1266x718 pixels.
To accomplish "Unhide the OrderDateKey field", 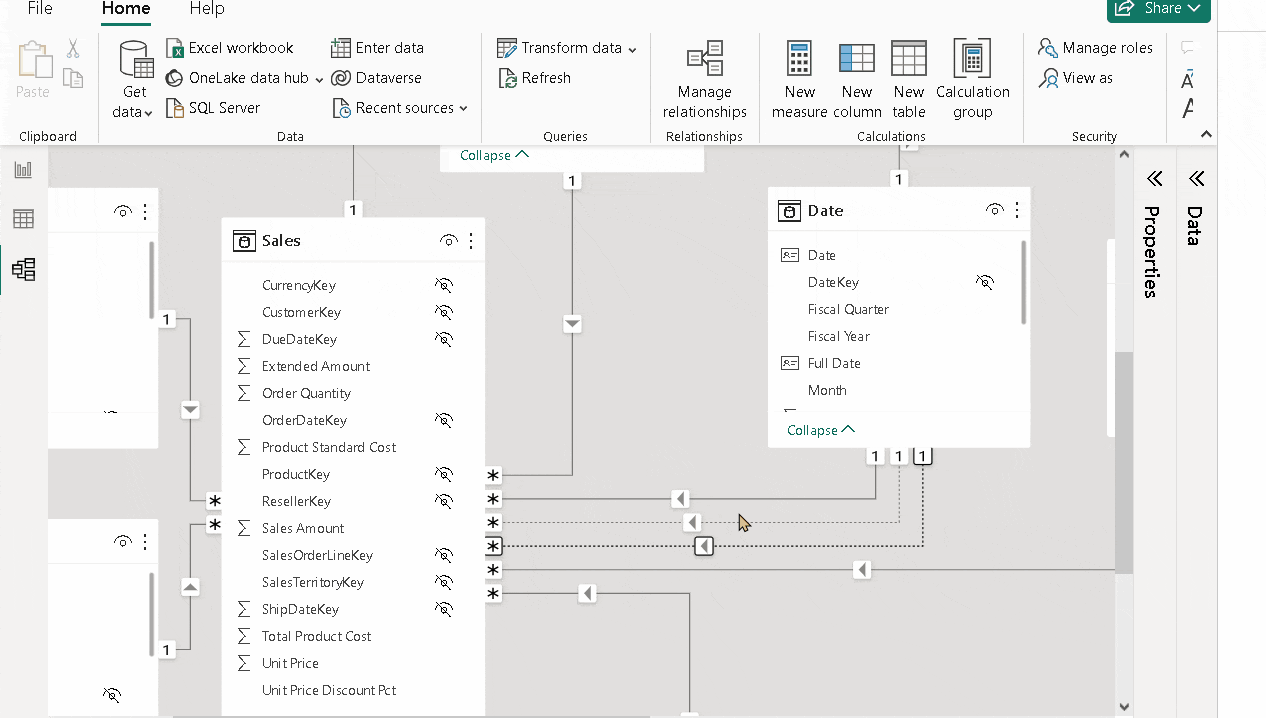I will (444, 420).
